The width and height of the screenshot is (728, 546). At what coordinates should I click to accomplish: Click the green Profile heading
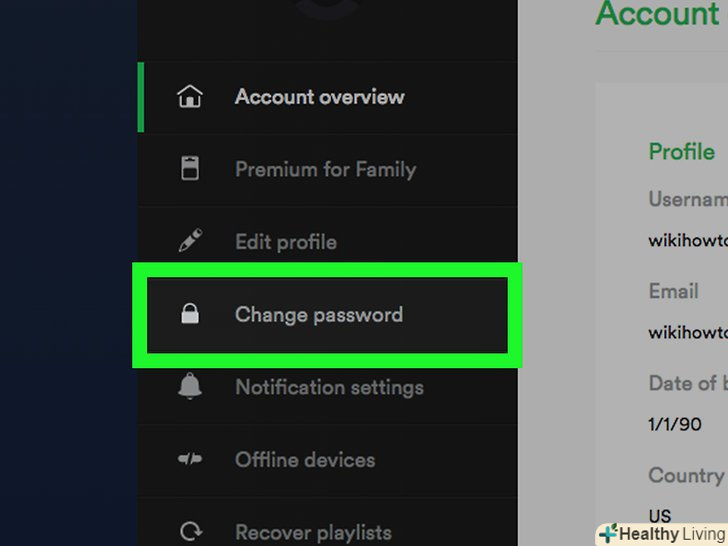point(681,152)
